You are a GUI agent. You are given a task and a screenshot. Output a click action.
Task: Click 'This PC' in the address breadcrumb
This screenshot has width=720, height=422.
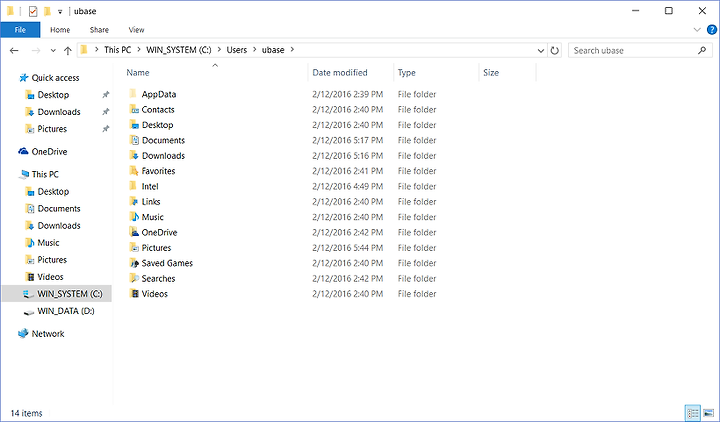(x=118, y=50)
